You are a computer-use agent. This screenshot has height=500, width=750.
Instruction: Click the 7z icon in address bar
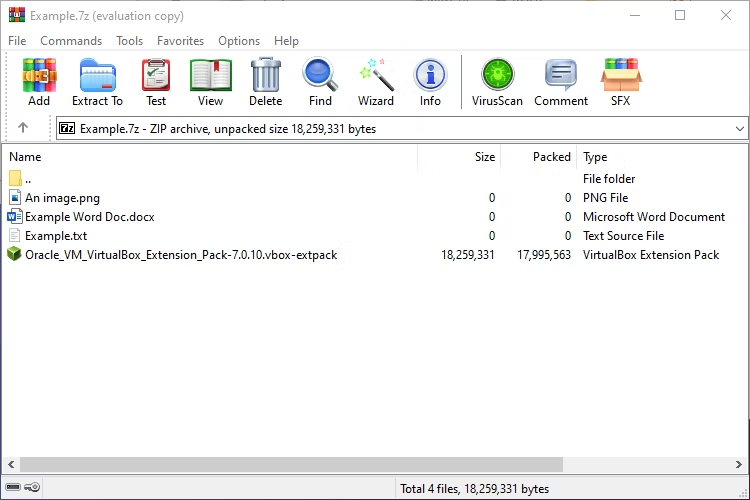pyautogui.click(x=67, y=128)
